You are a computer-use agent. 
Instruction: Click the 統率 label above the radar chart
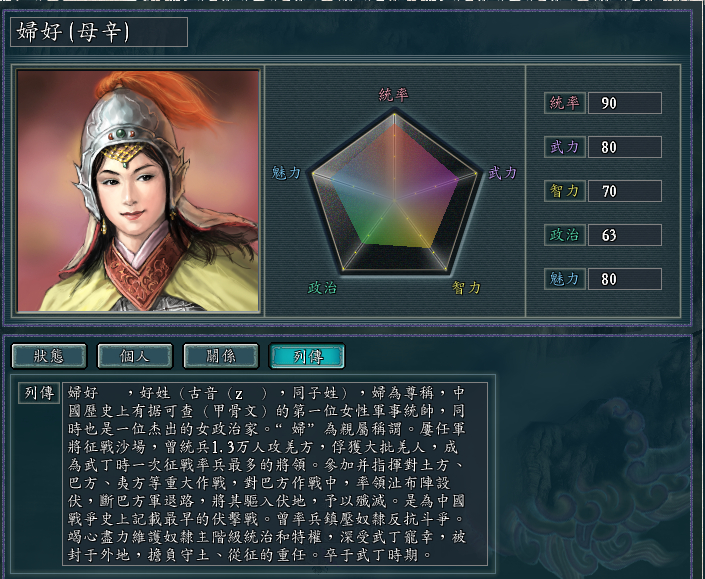coord(393,95)
